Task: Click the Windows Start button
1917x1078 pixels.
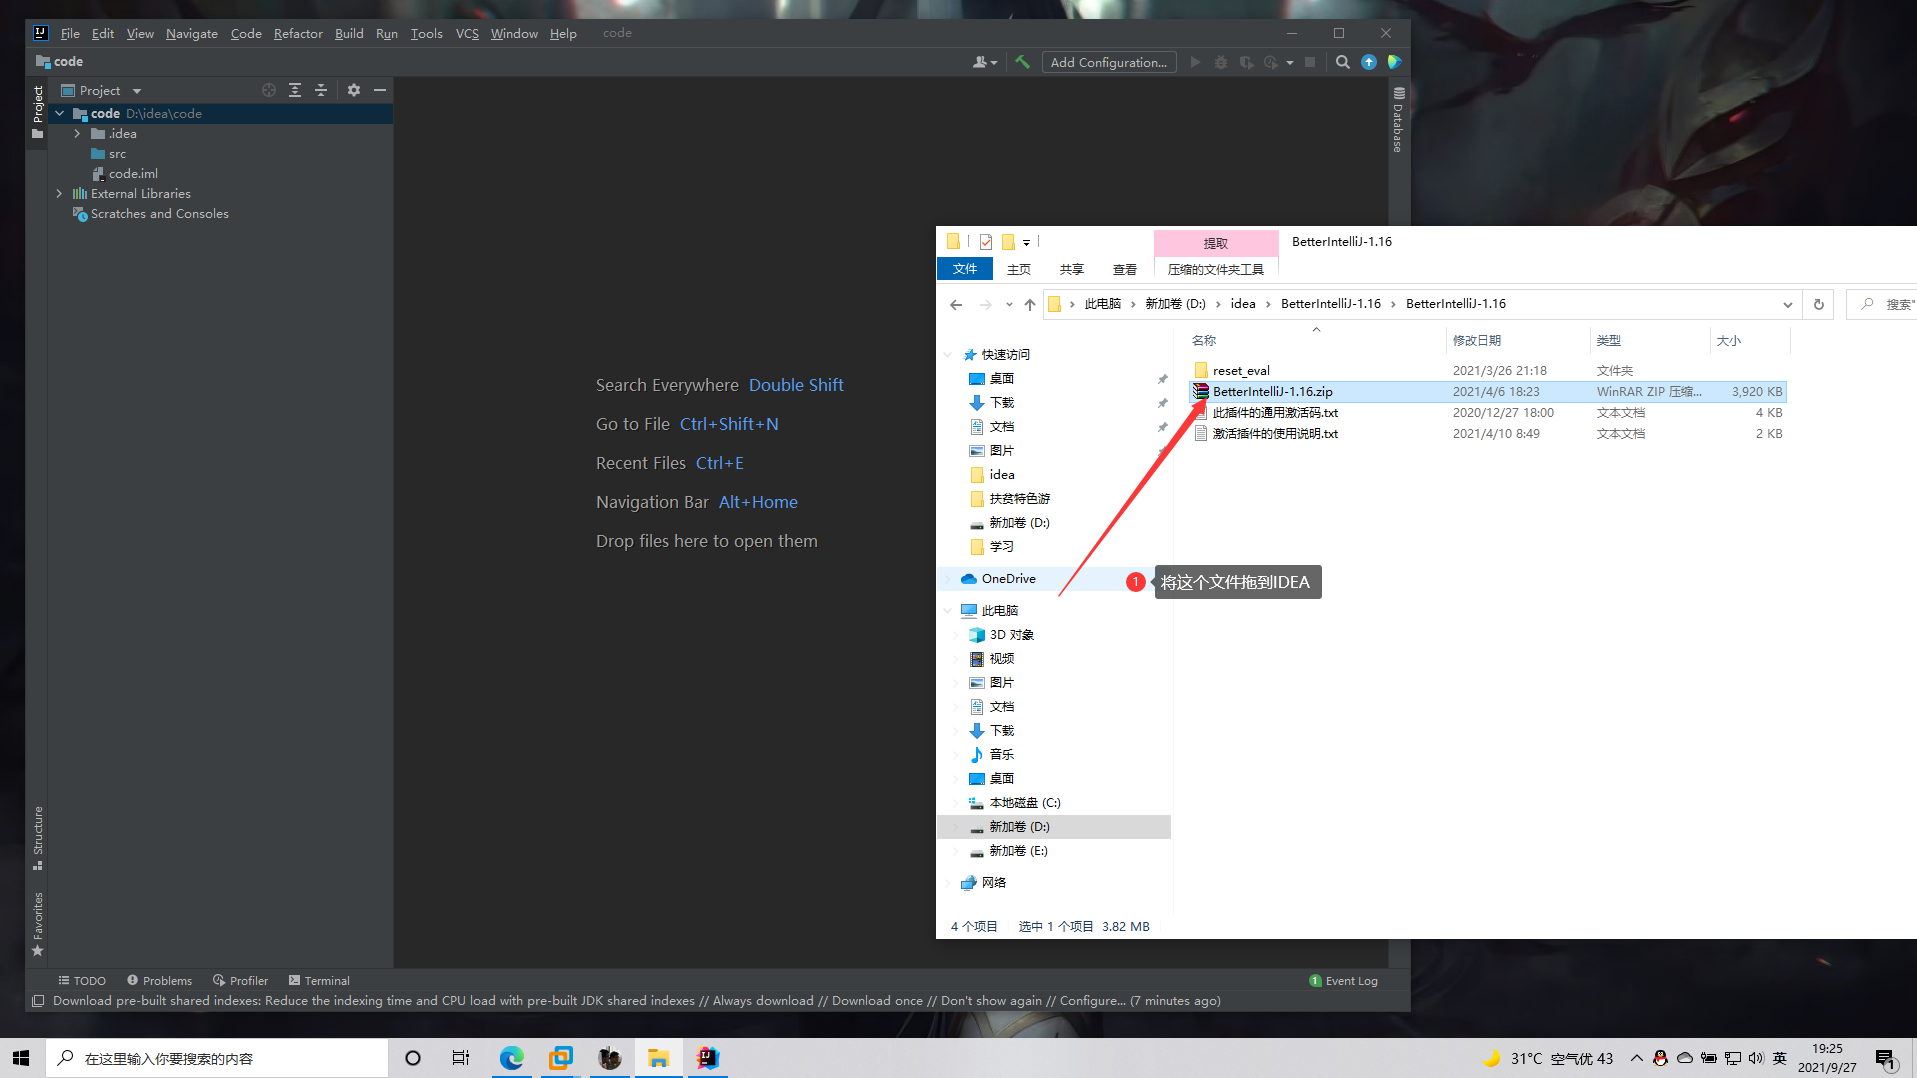Action: coord(21,1058)
